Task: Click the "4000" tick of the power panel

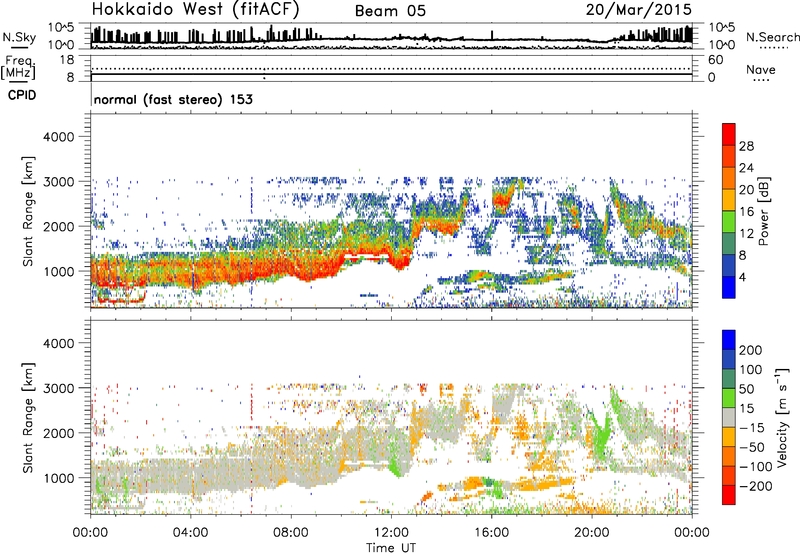Action: click(59, 137)
